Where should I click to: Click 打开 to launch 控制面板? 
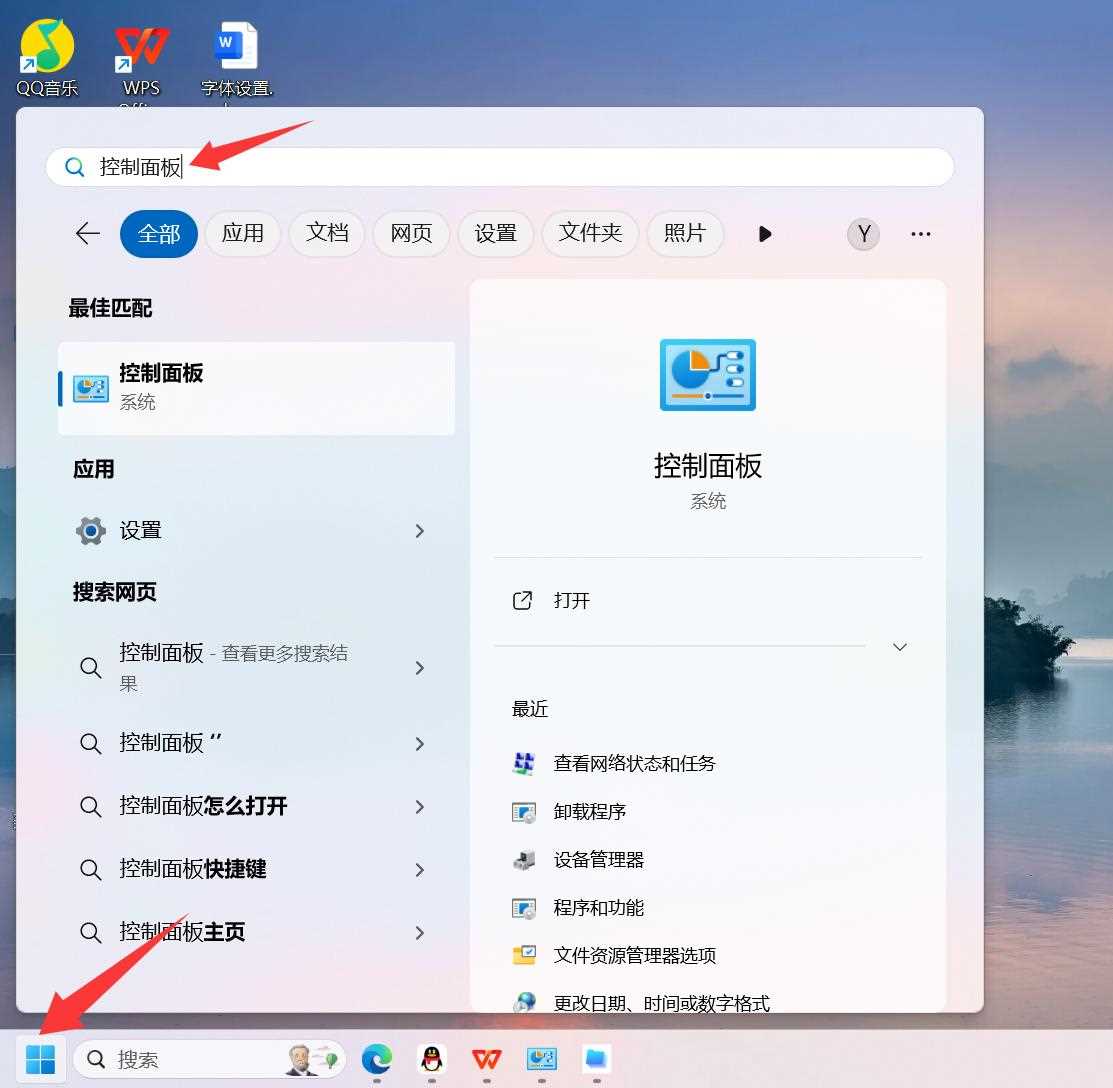tap(571, 601)
